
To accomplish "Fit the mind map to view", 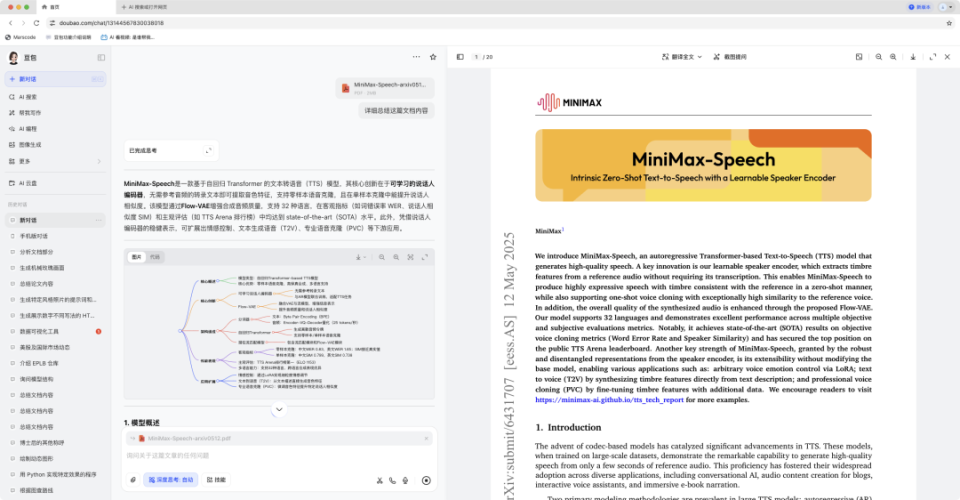I will [x=410, y=257].
